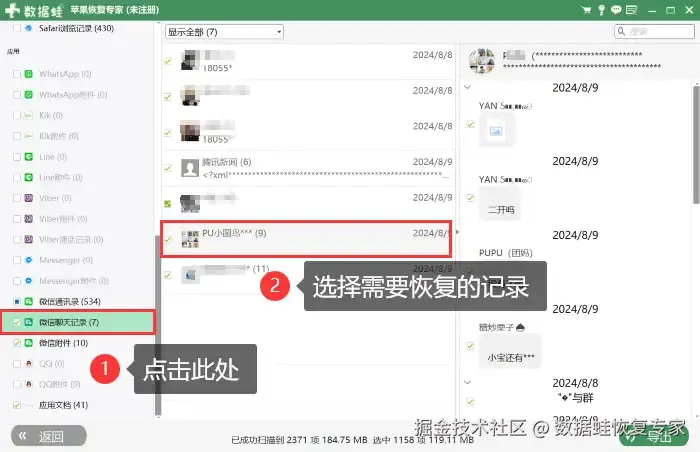
Task: Click sender name PUPU (团妈)
Action: [x=505, y=253]
